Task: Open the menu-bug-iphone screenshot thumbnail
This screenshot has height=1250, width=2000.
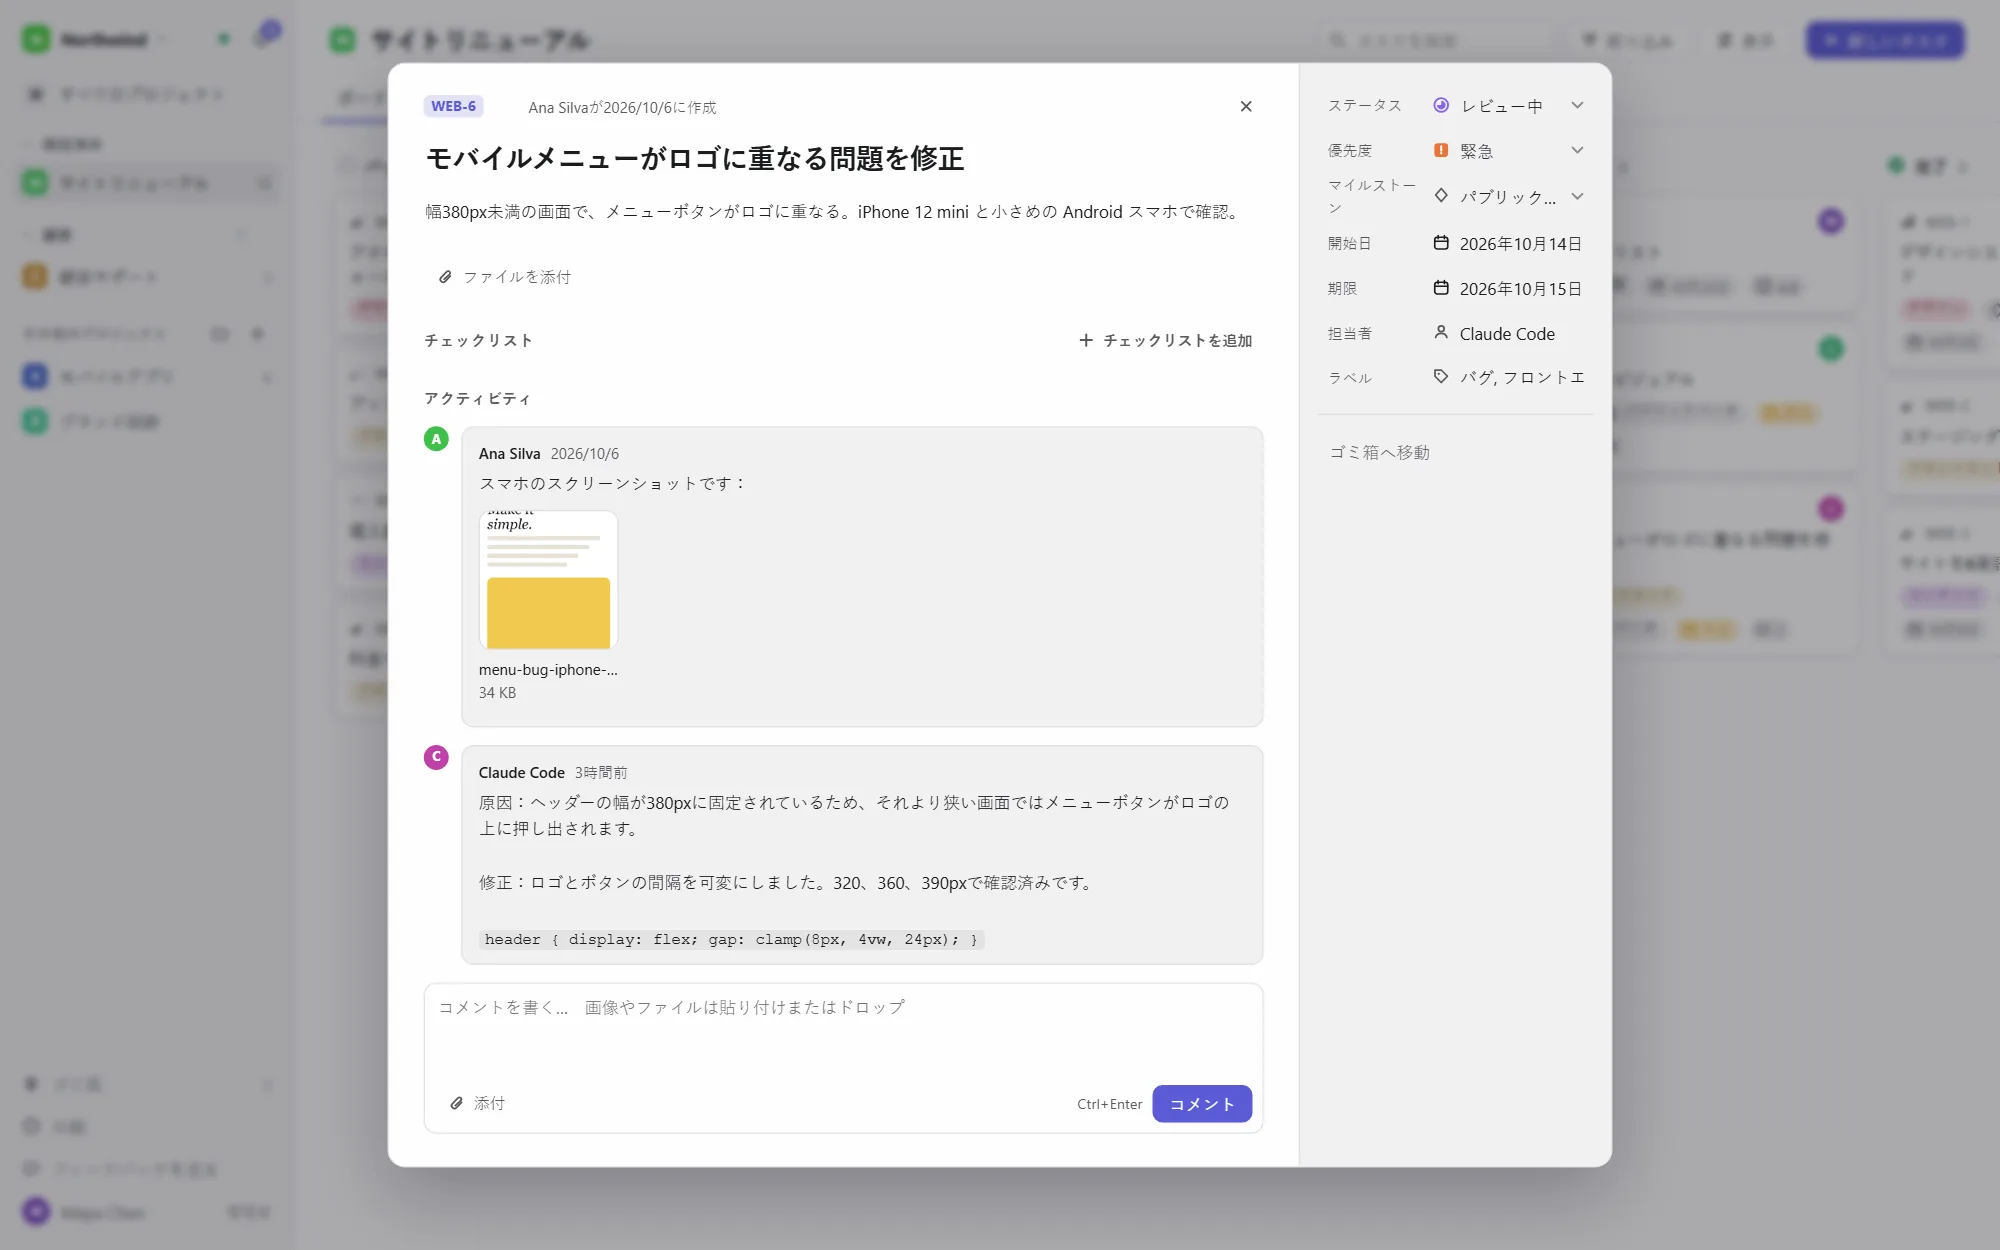Action: click(548, 580)
